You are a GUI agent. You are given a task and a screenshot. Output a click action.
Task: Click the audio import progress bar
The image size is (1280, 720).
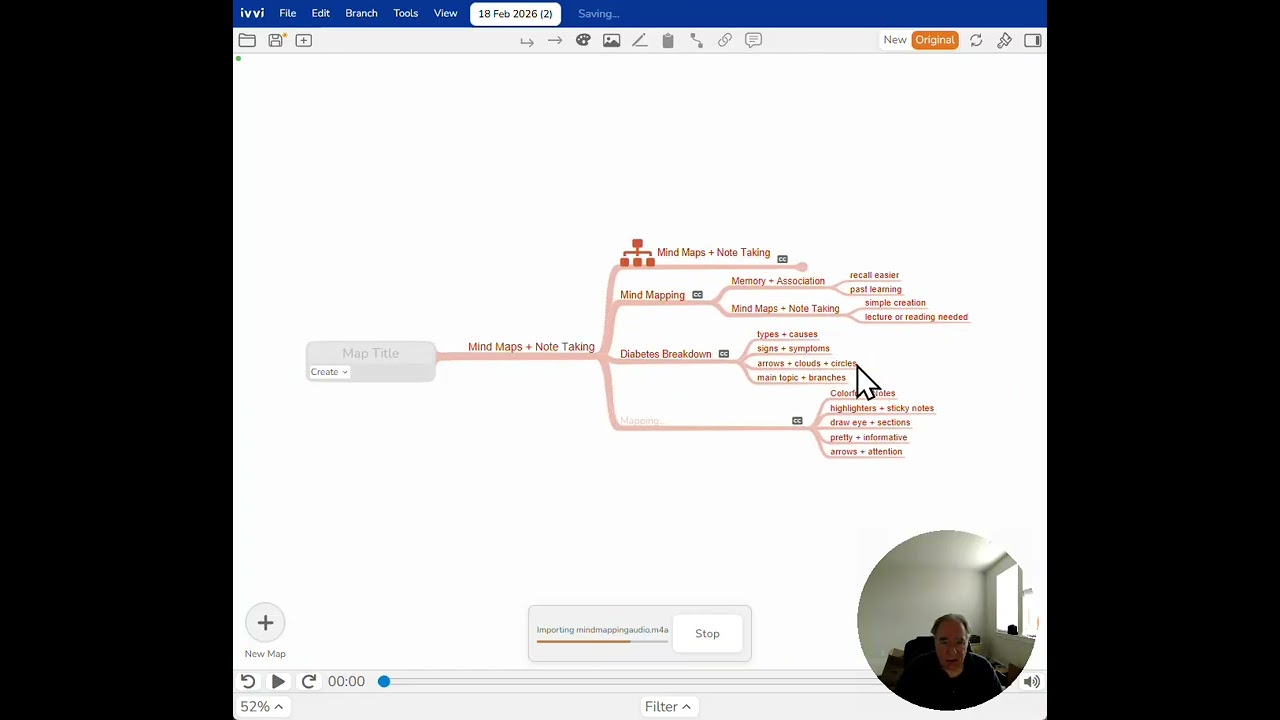point(602,641)
